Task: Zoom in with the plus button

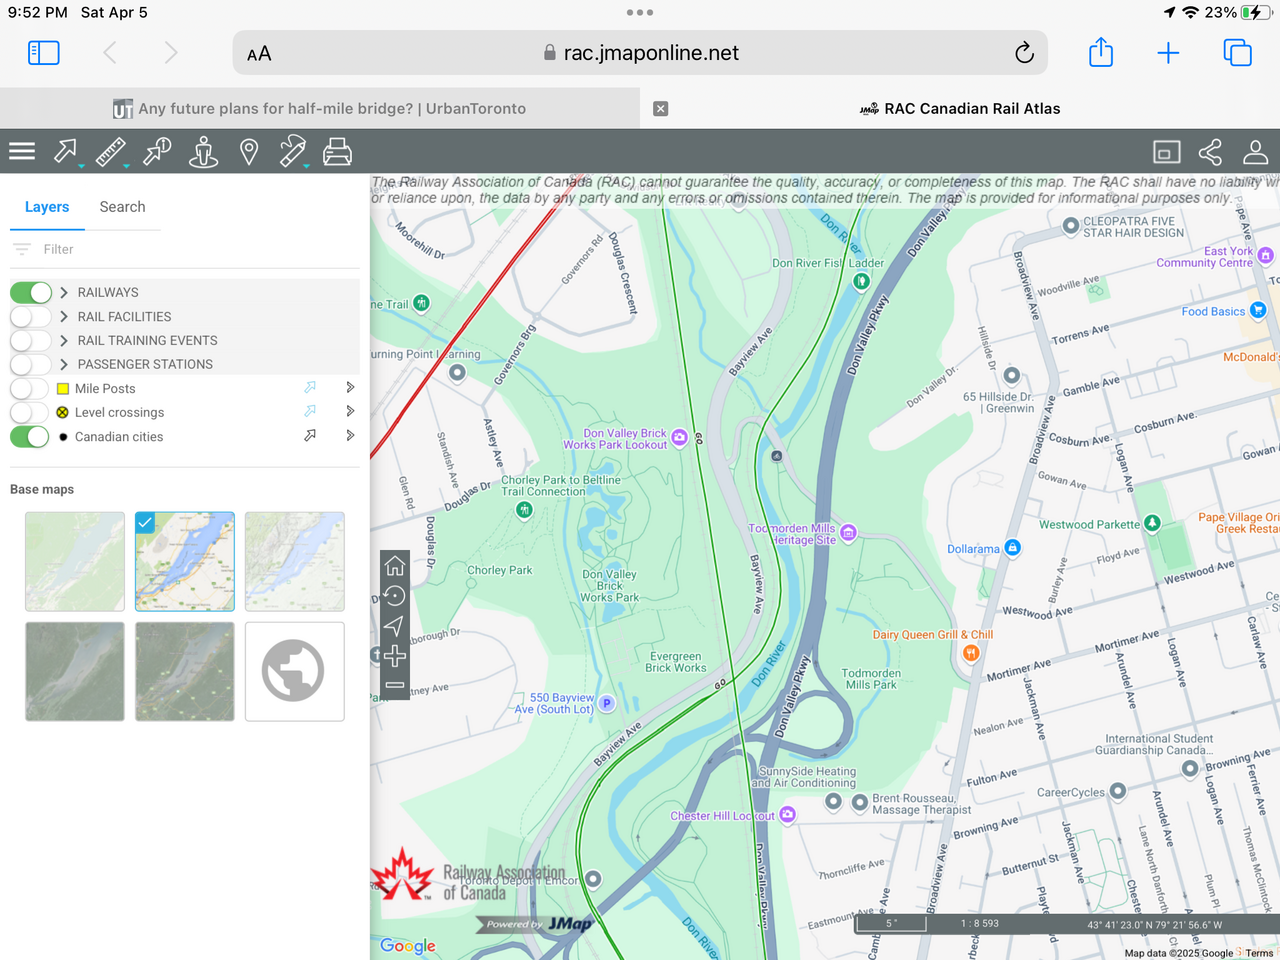Action: tap(395, 656)
